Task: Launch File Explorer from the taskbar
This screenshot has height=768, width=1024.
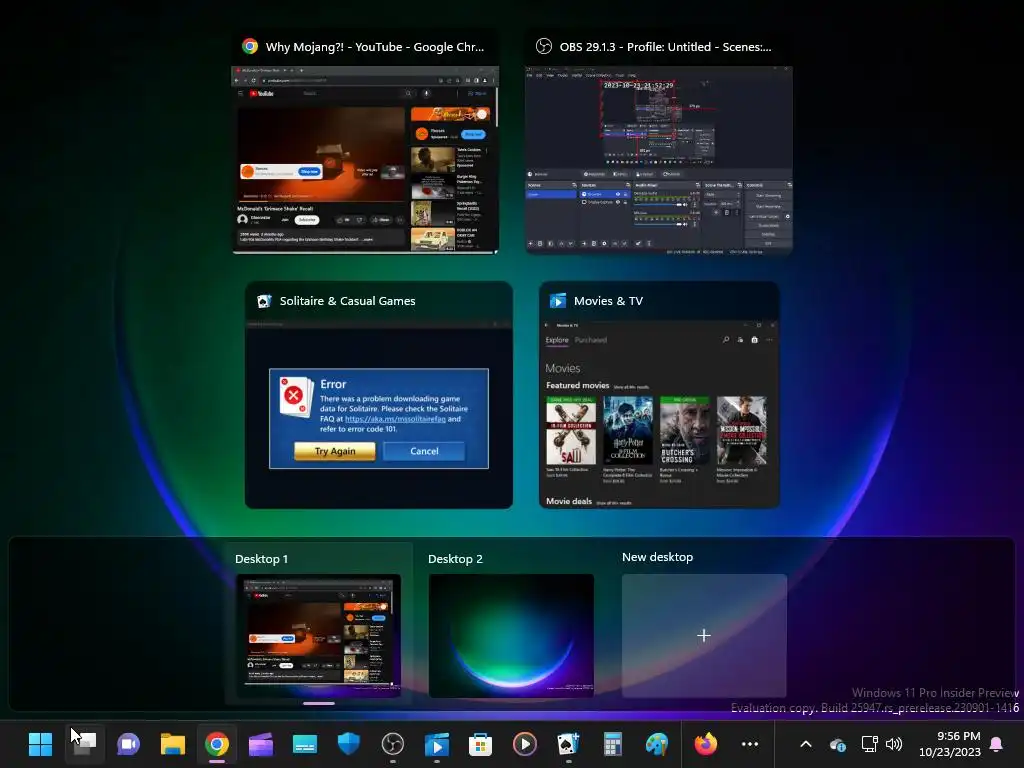Action: [172, 743]
